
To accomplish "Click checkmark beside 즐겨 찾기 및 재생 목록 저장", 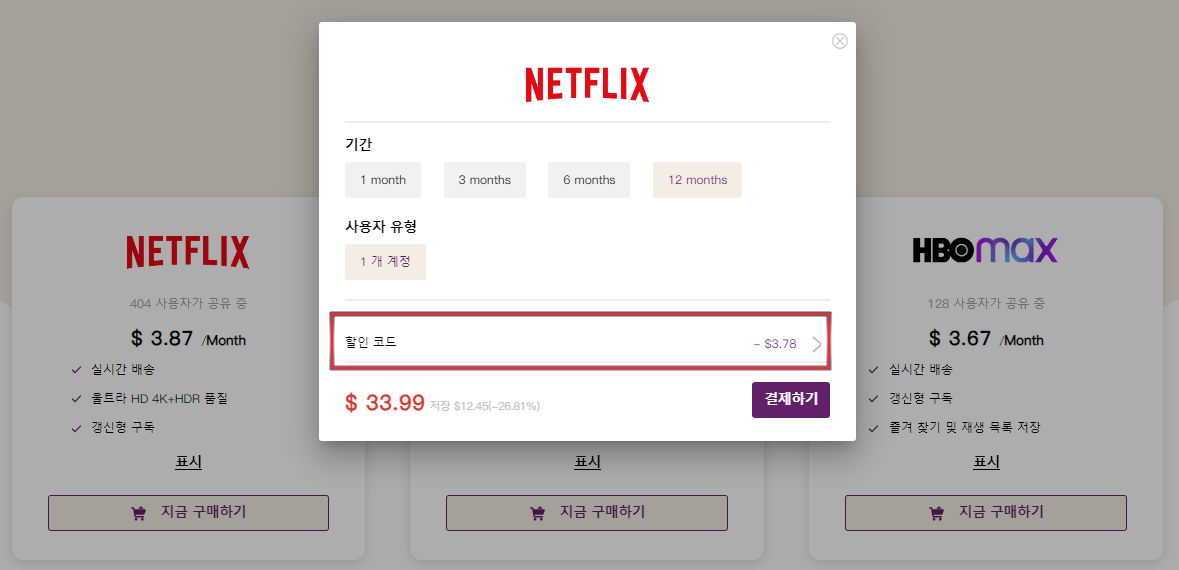I will click(873, 428).
